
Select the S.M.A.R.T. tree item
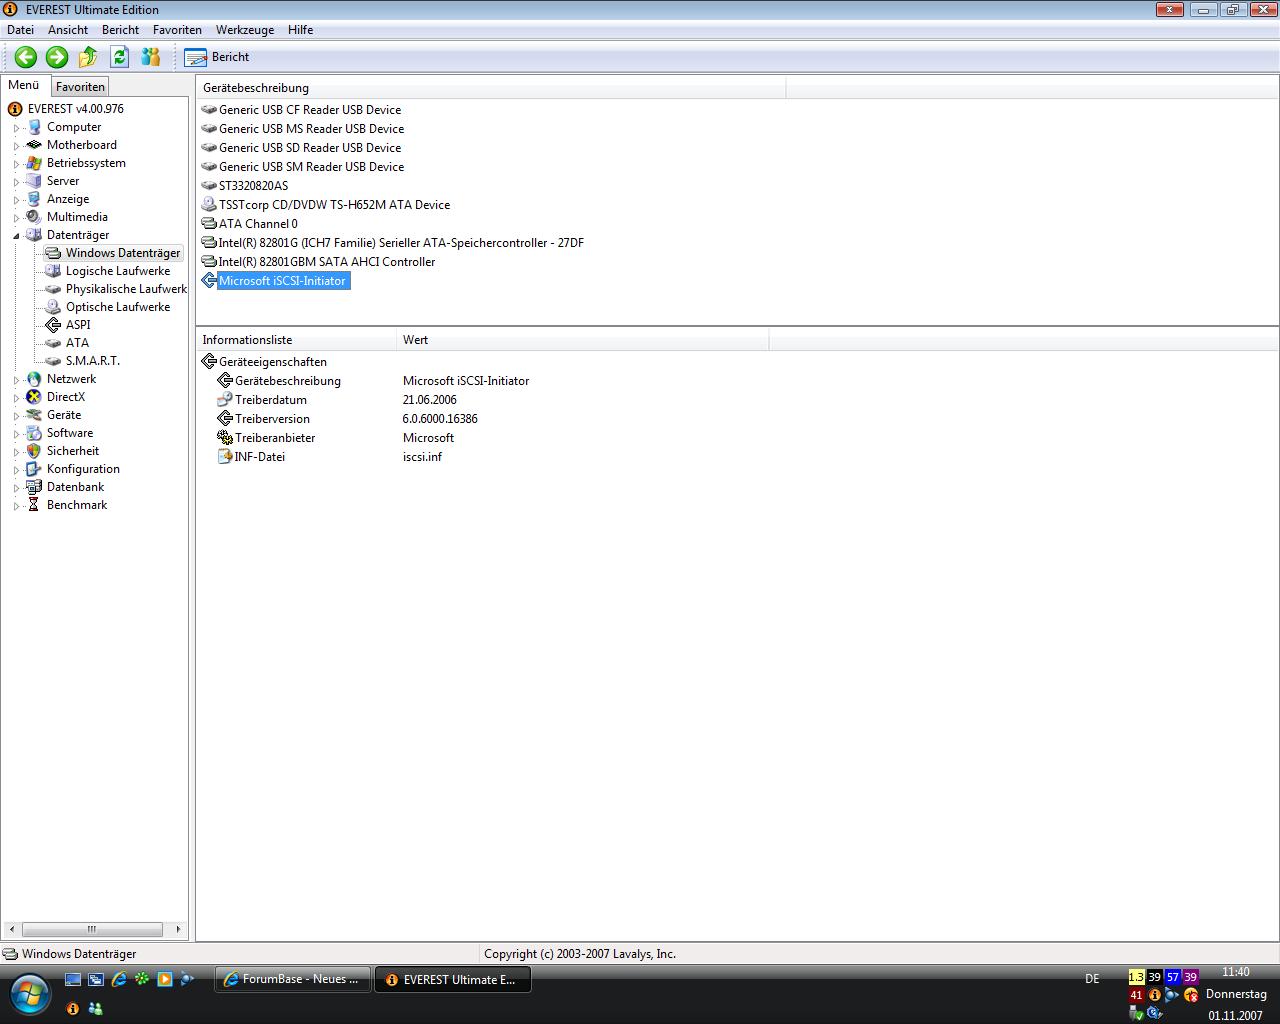coord(92,361)
